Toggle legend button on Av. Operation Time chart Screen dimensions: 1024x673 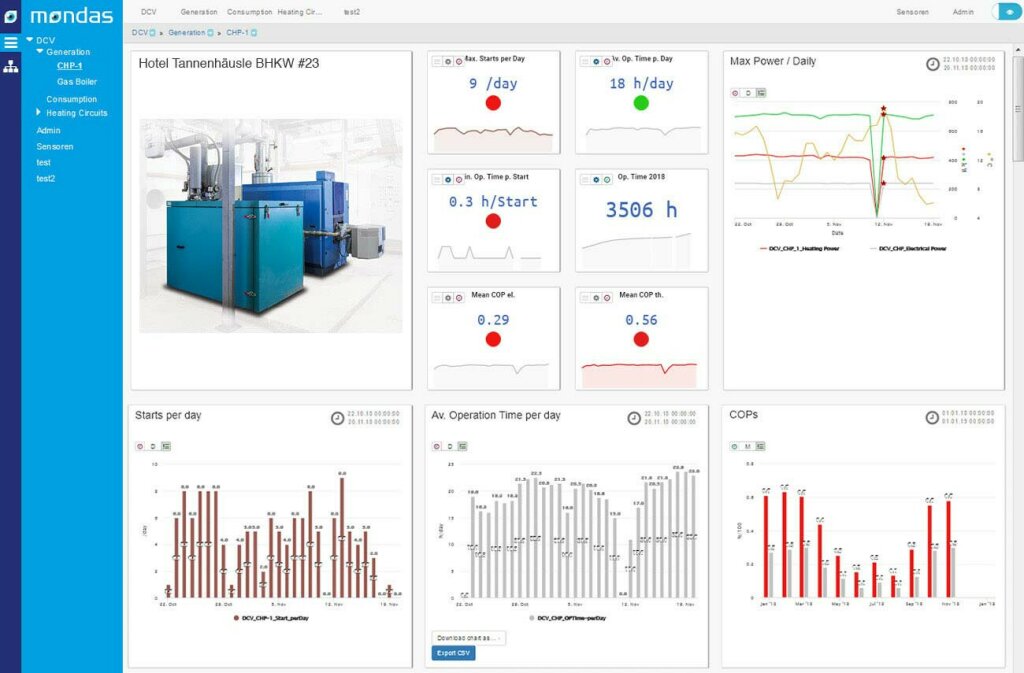coord(463,446)
